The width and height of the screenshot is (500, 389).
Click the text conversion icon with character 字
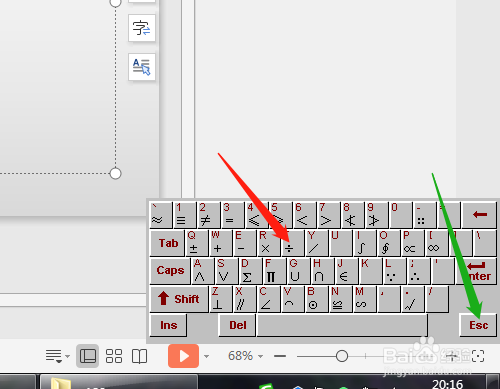(x=142, y=28)
